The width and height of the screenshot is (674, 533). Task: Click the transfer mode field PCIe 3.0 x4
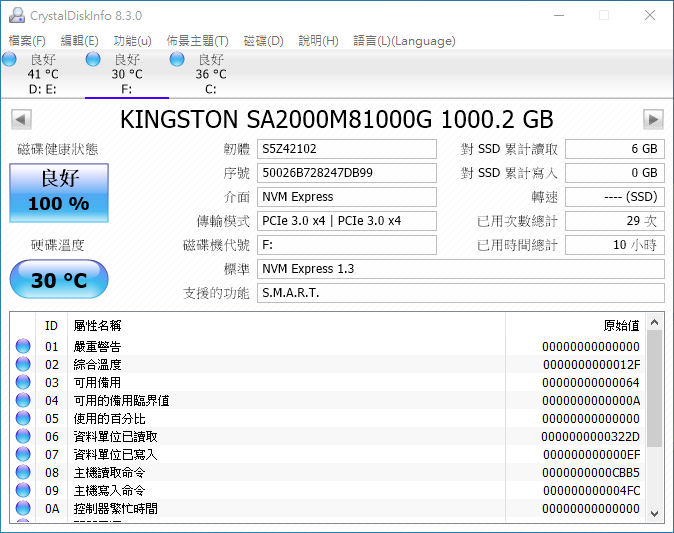pyautogui.click(x=347, y=221)
